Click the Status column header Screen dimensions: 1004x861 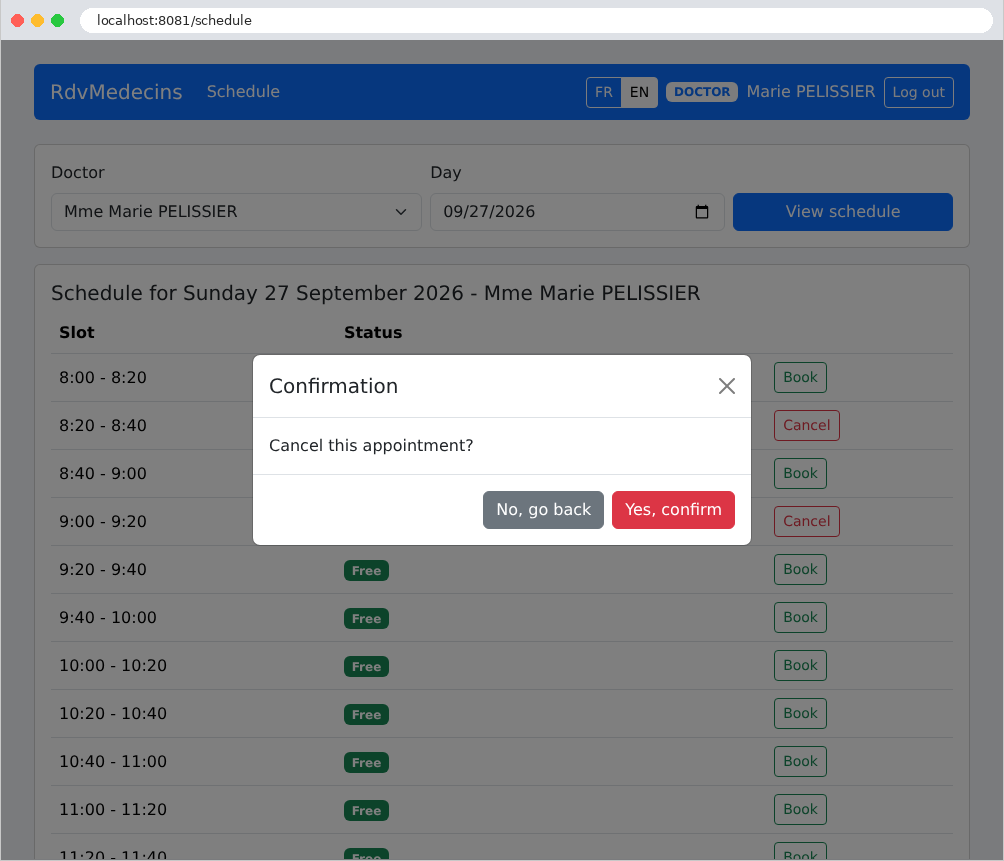[373, 333]
